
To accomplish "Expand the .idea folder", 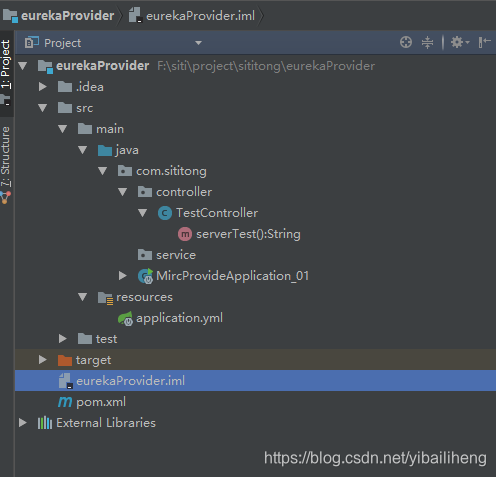I will 42,87.
